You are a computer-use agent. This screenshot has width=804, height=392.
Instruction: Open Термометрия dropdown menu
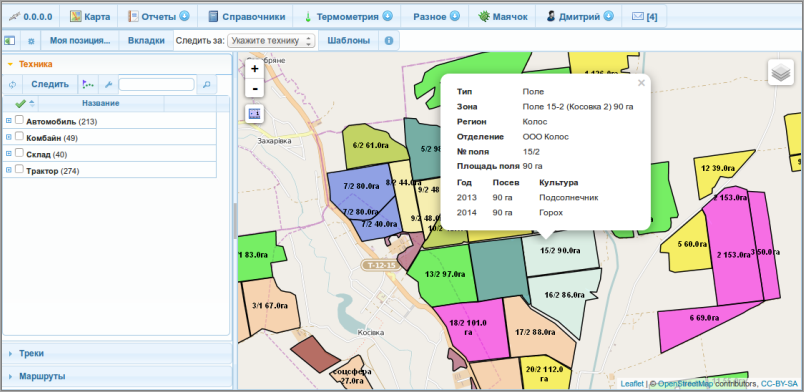coord(348,16)
